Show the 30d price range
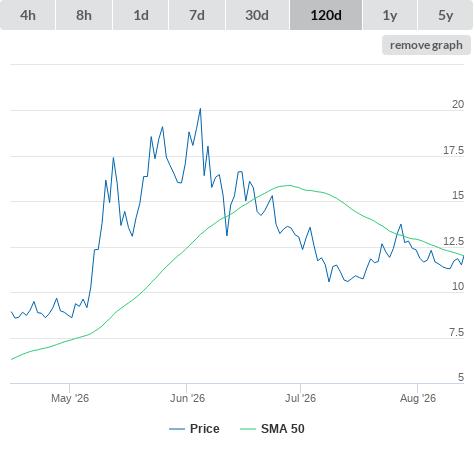 point(257,15)
